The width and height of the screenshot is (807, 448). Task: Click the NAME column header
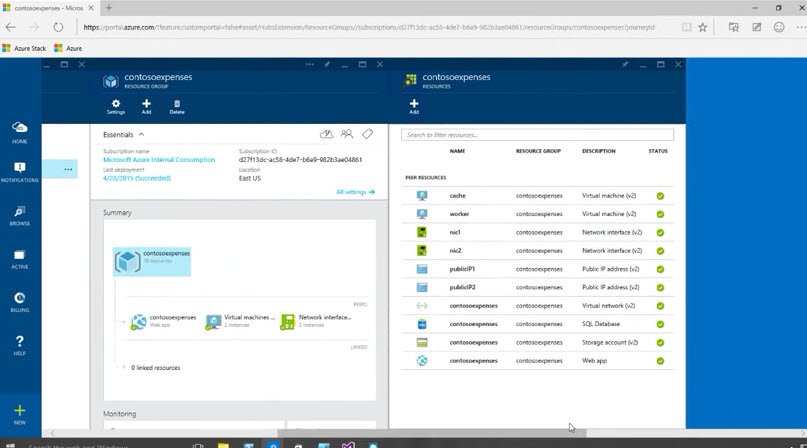[x=457, y=151]
